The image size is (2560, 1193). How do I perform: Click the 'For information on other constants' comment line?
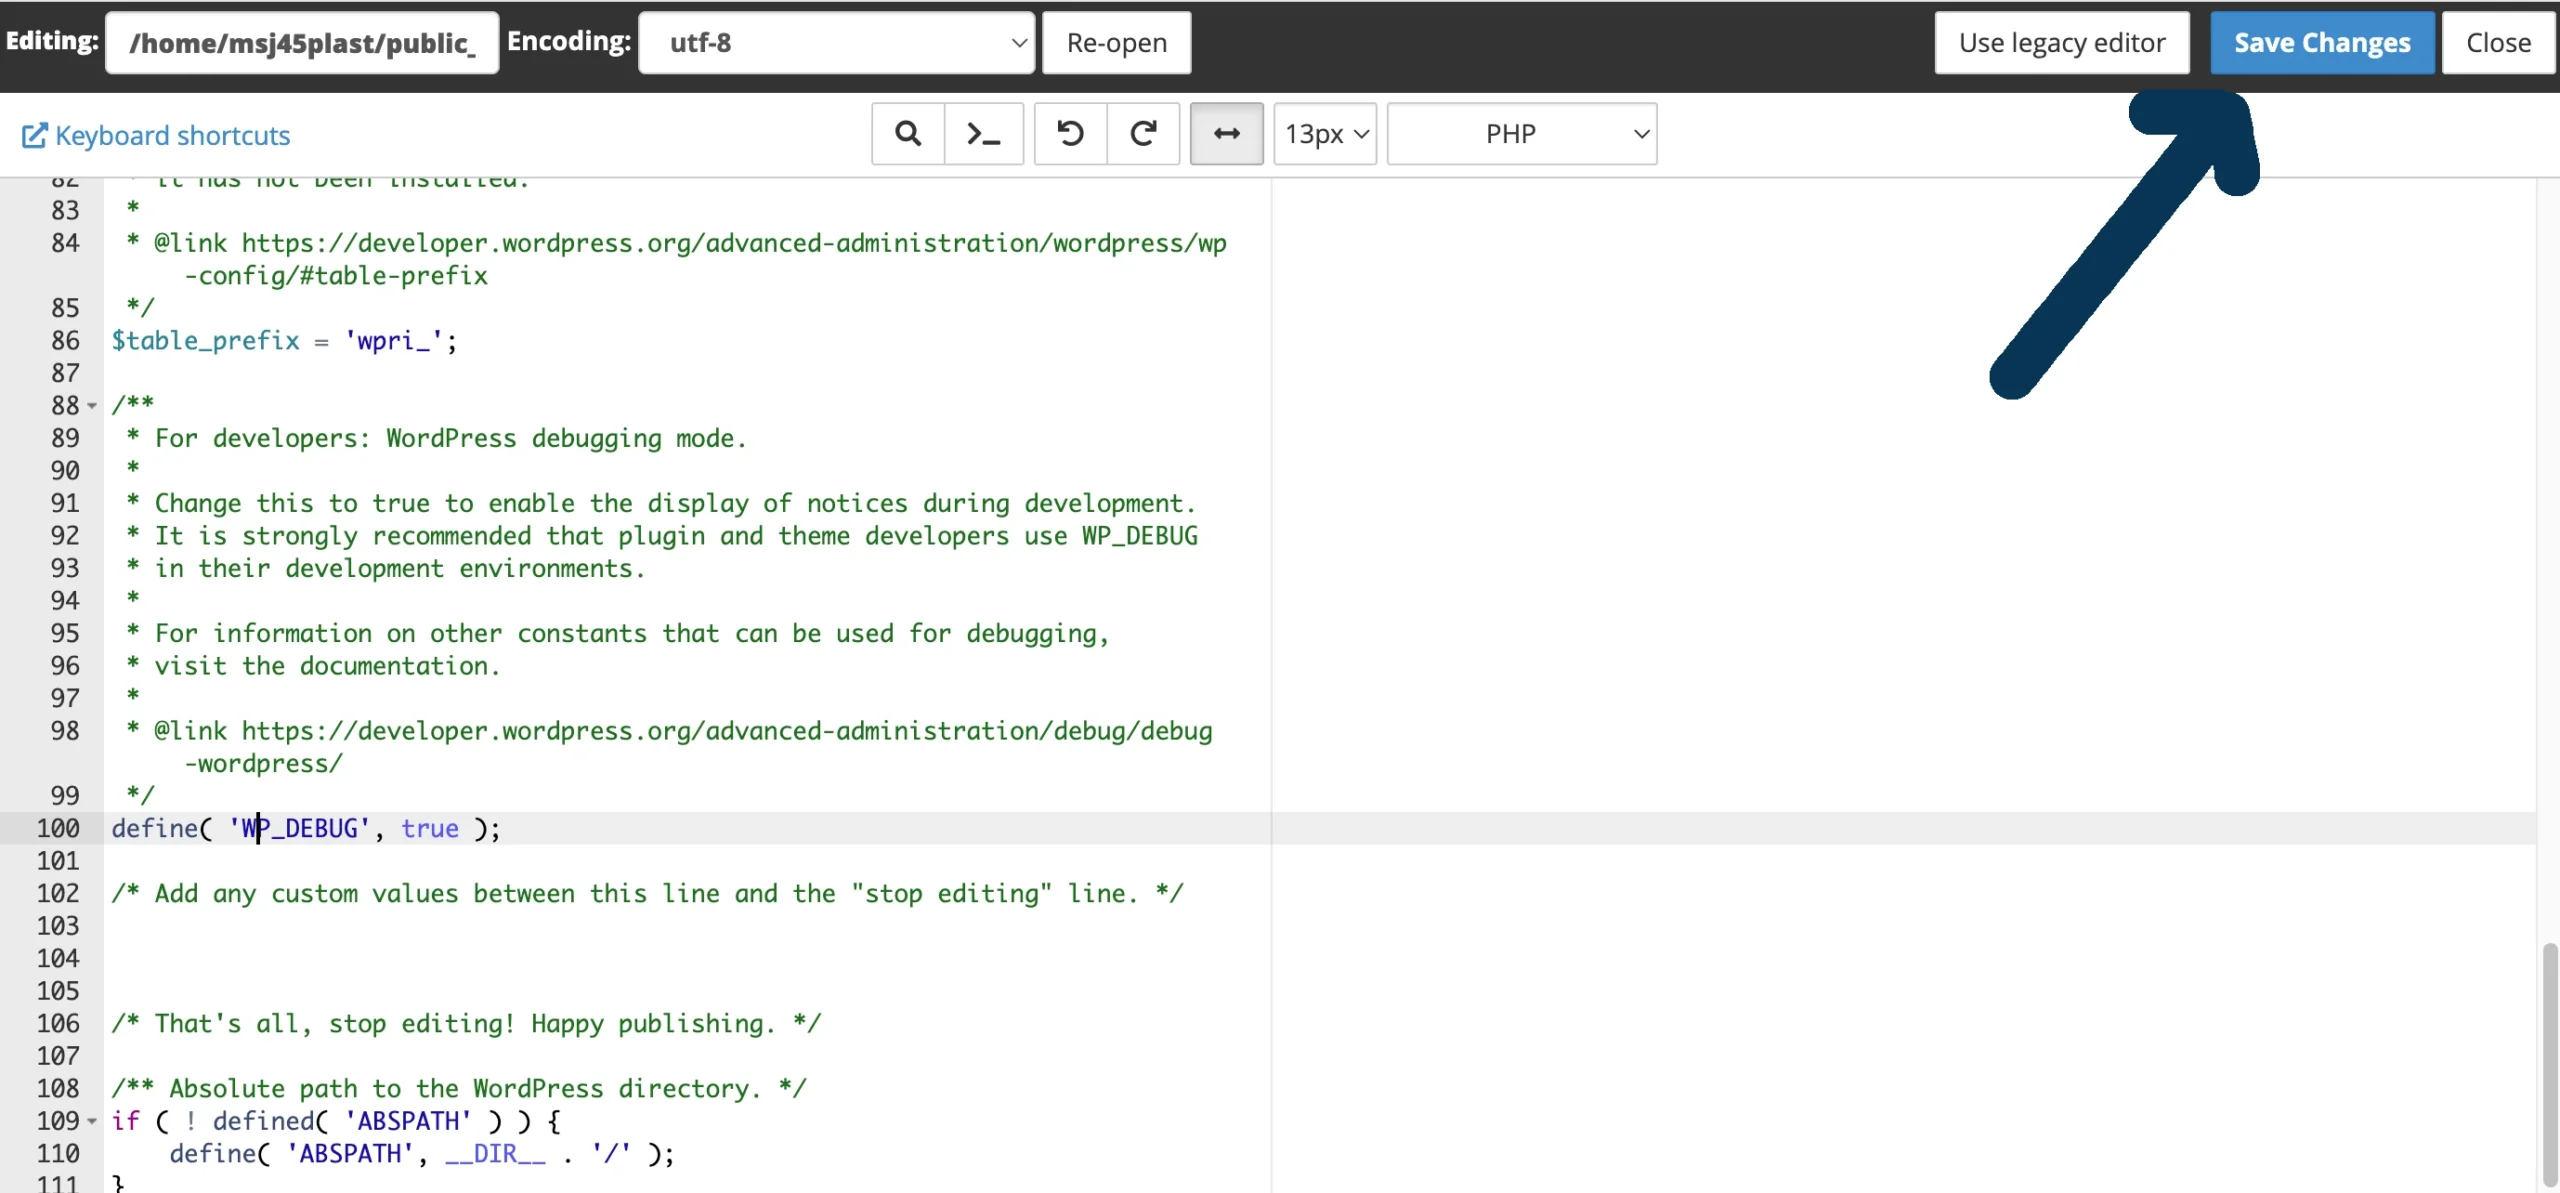632,634
